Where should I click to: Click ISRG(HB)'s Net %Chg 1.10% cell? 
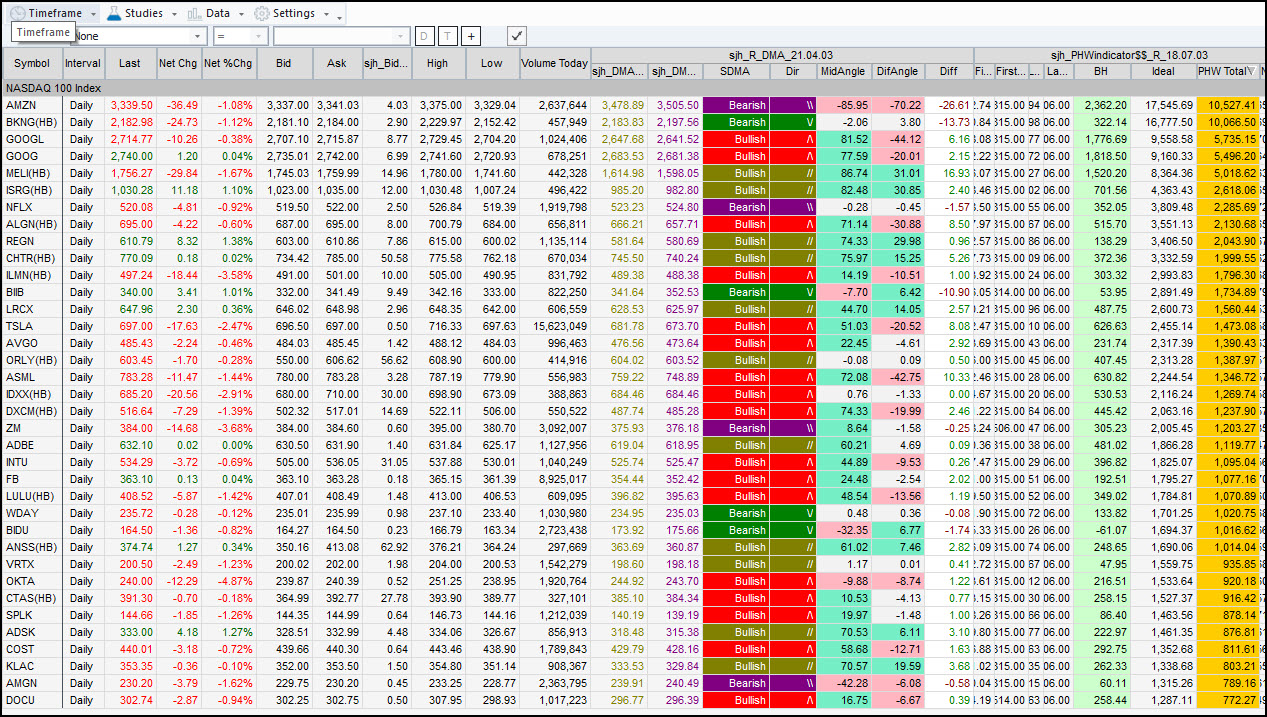click(229, 190)
